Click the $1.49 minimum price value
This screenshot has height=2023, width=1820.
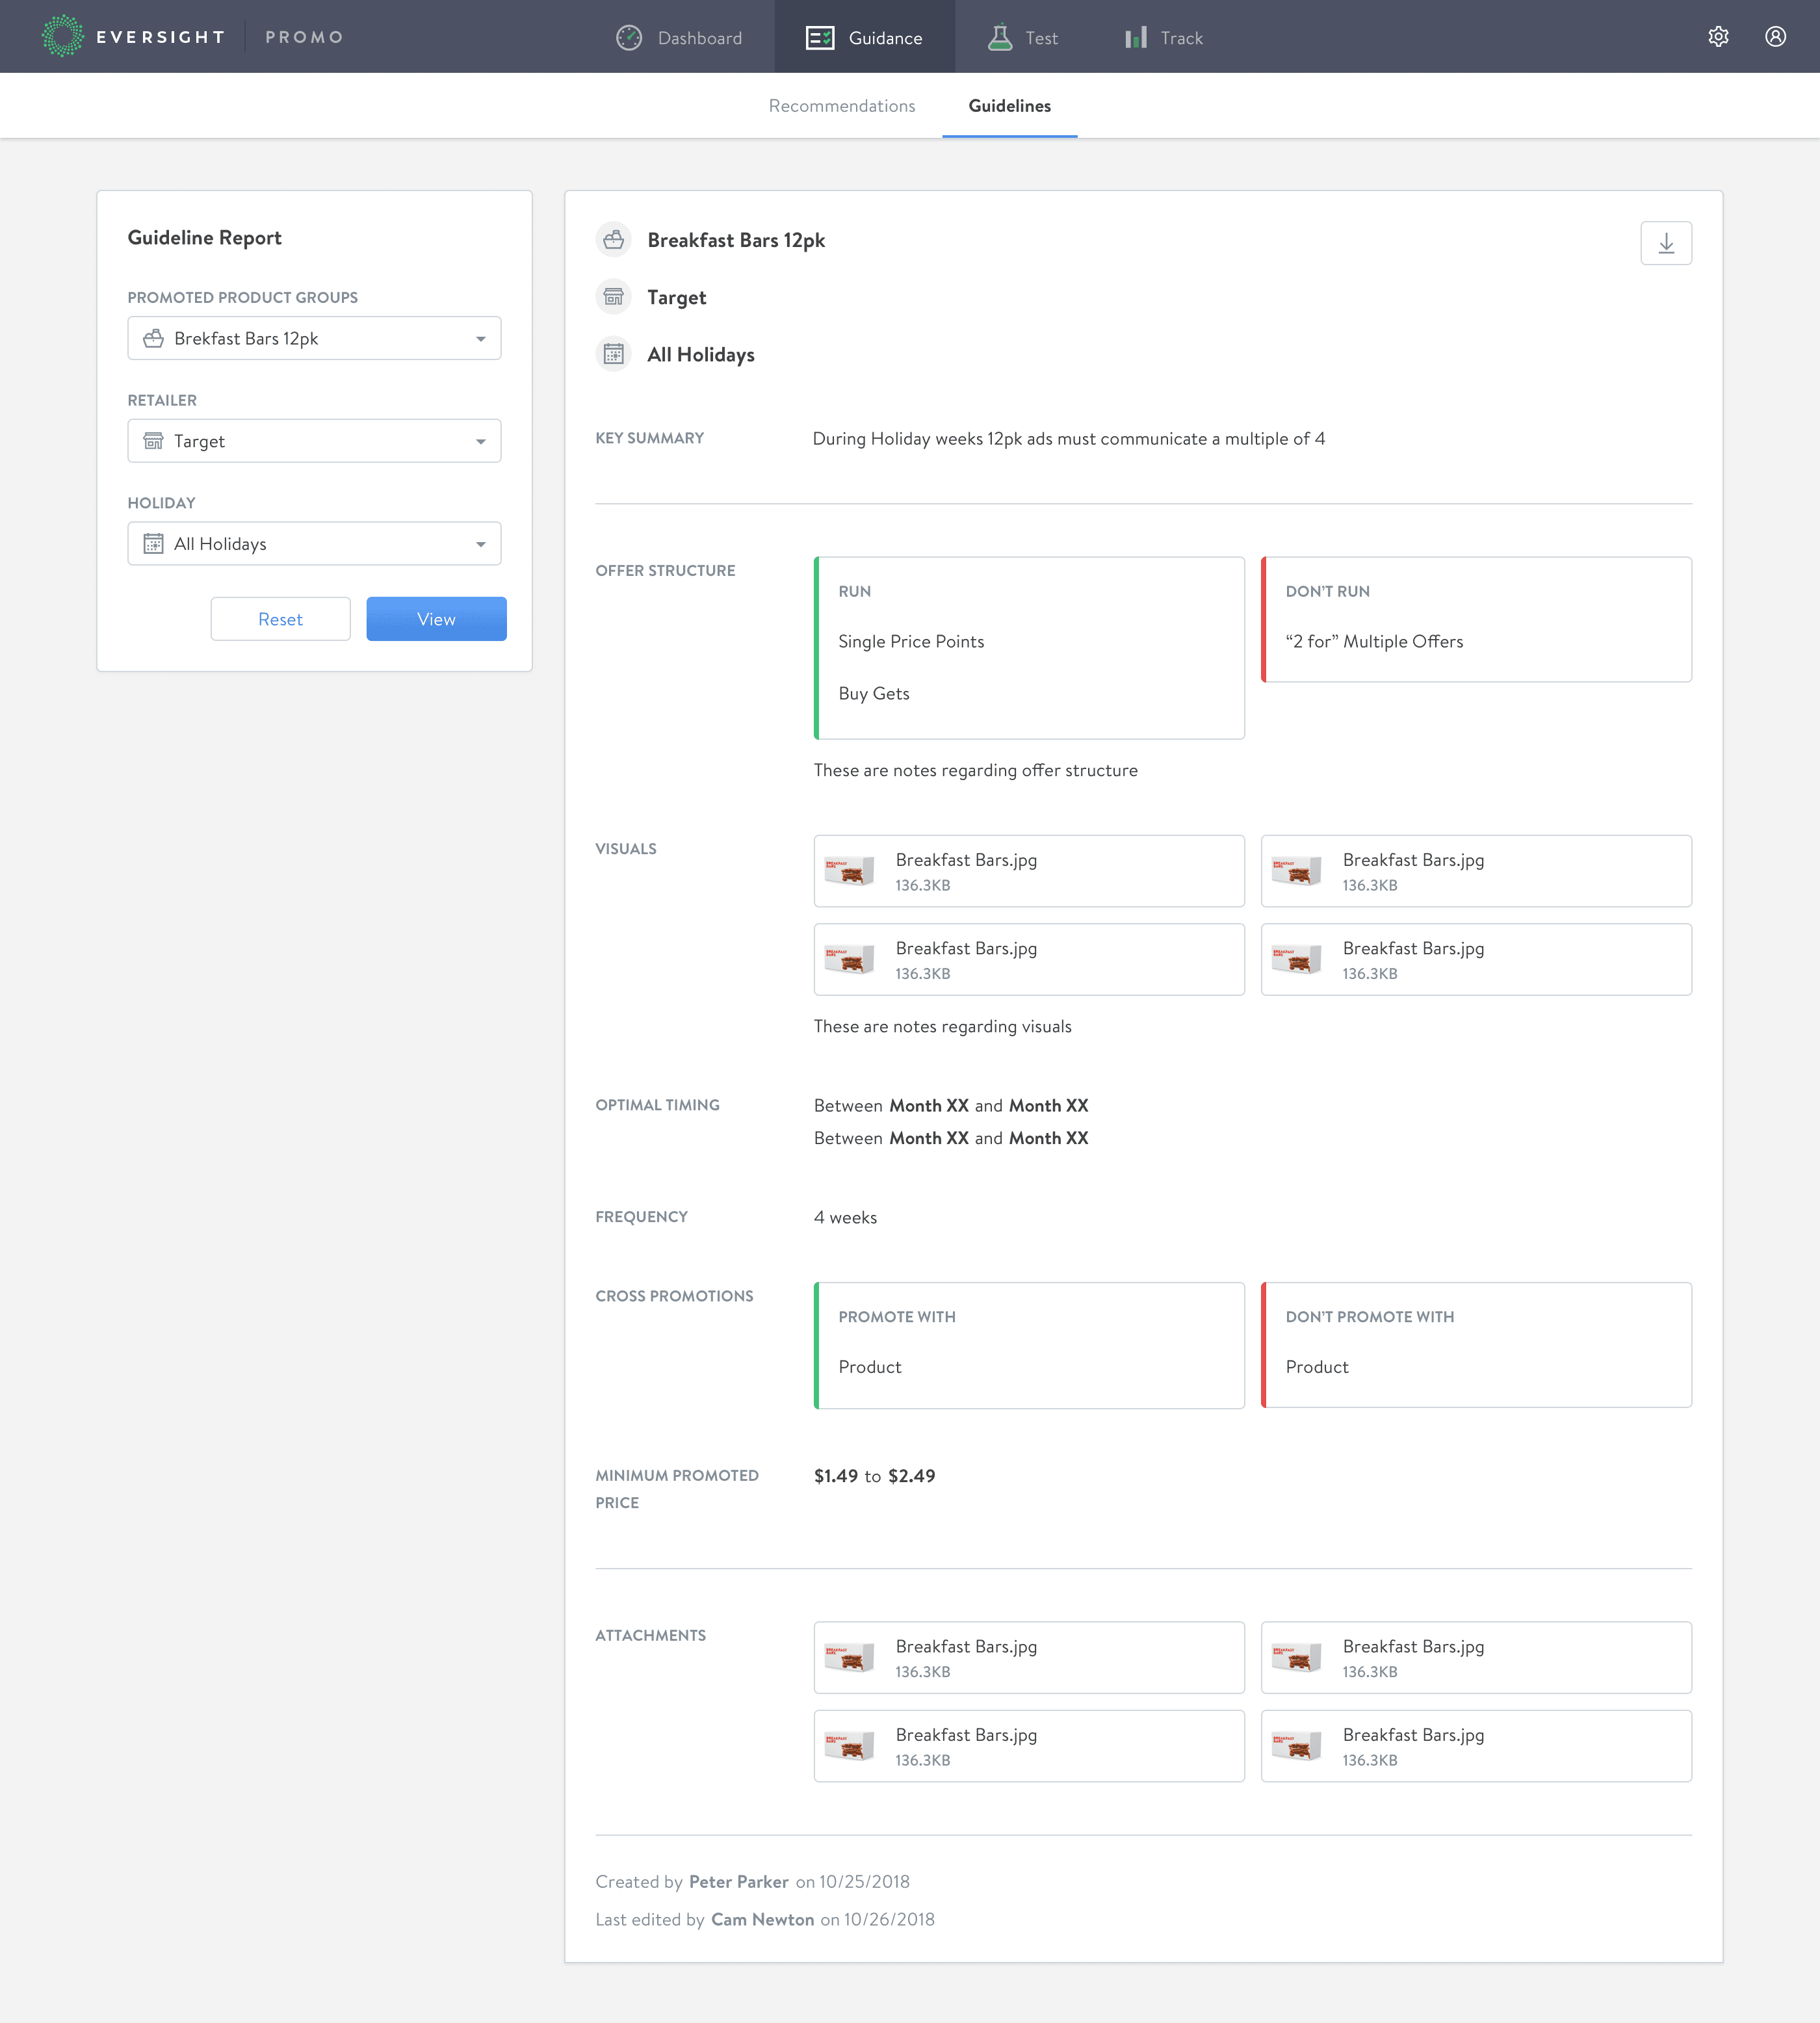click(x=836, y=1476)
